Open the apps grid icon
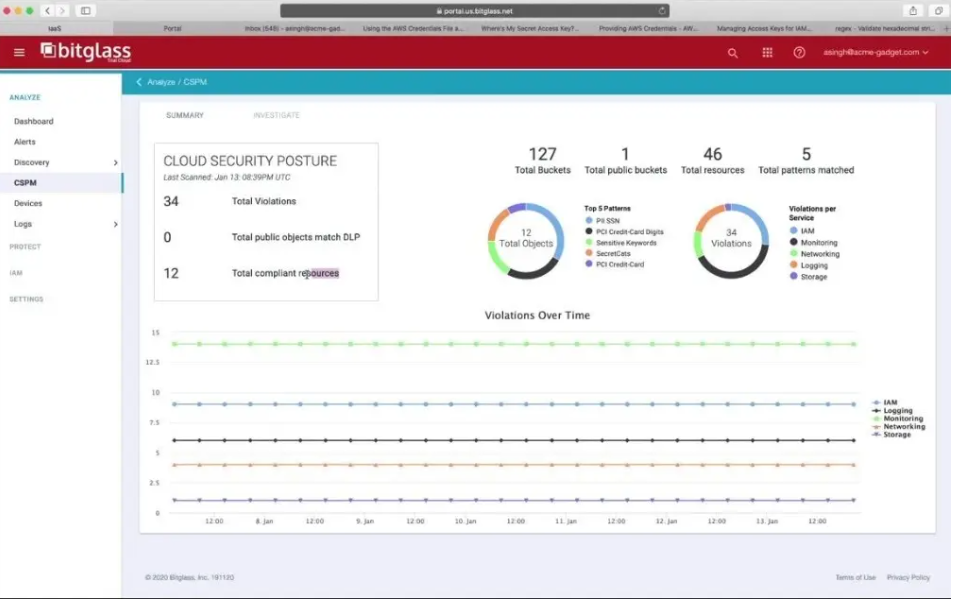 [767, 53]
